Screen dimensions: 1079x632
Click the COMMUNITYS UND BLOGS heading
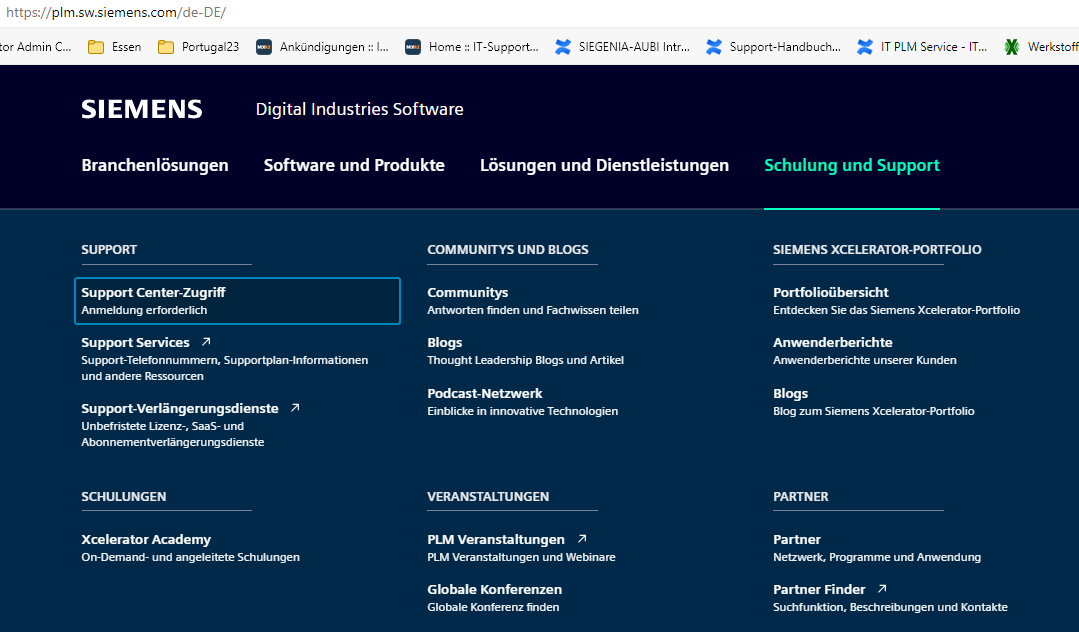click(508, 249)
